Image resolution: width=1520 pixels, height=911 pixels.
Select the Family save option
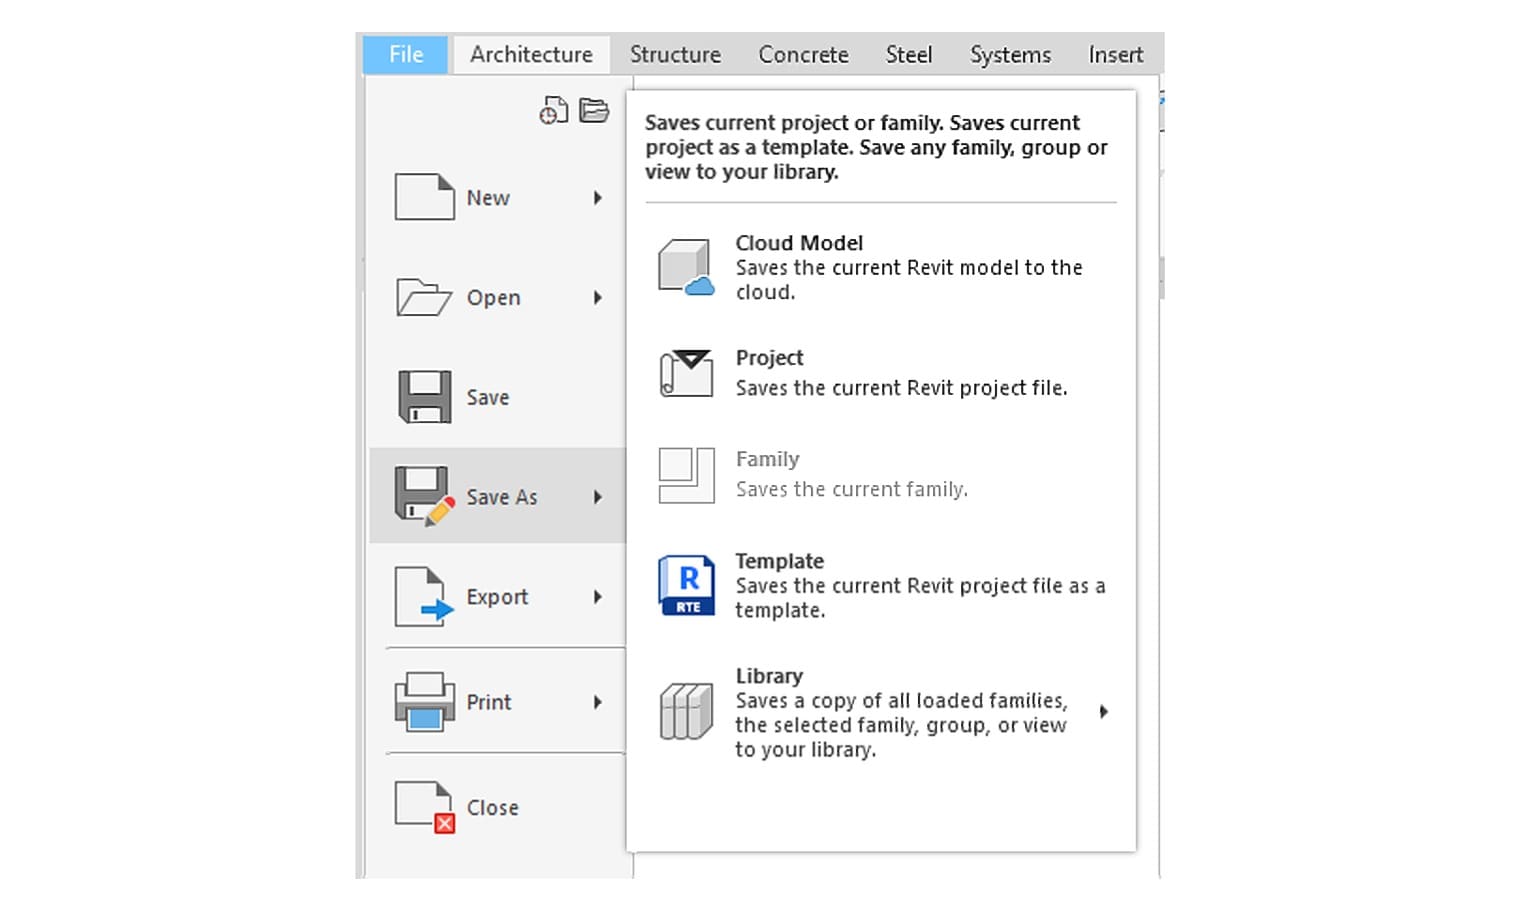(x=881, y=475)
